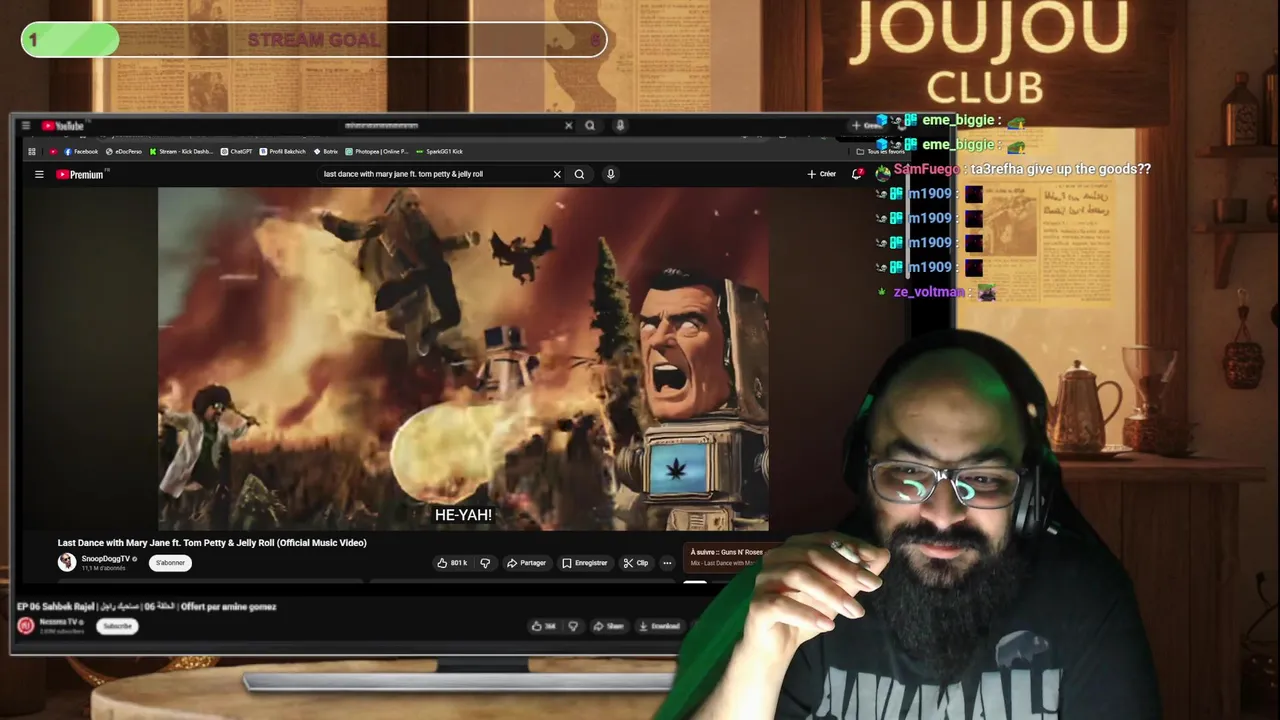The width and height of the screenshot is (1280, 720).
Task: Focus the search field with last dance query
Action: (x=435, y=174)
